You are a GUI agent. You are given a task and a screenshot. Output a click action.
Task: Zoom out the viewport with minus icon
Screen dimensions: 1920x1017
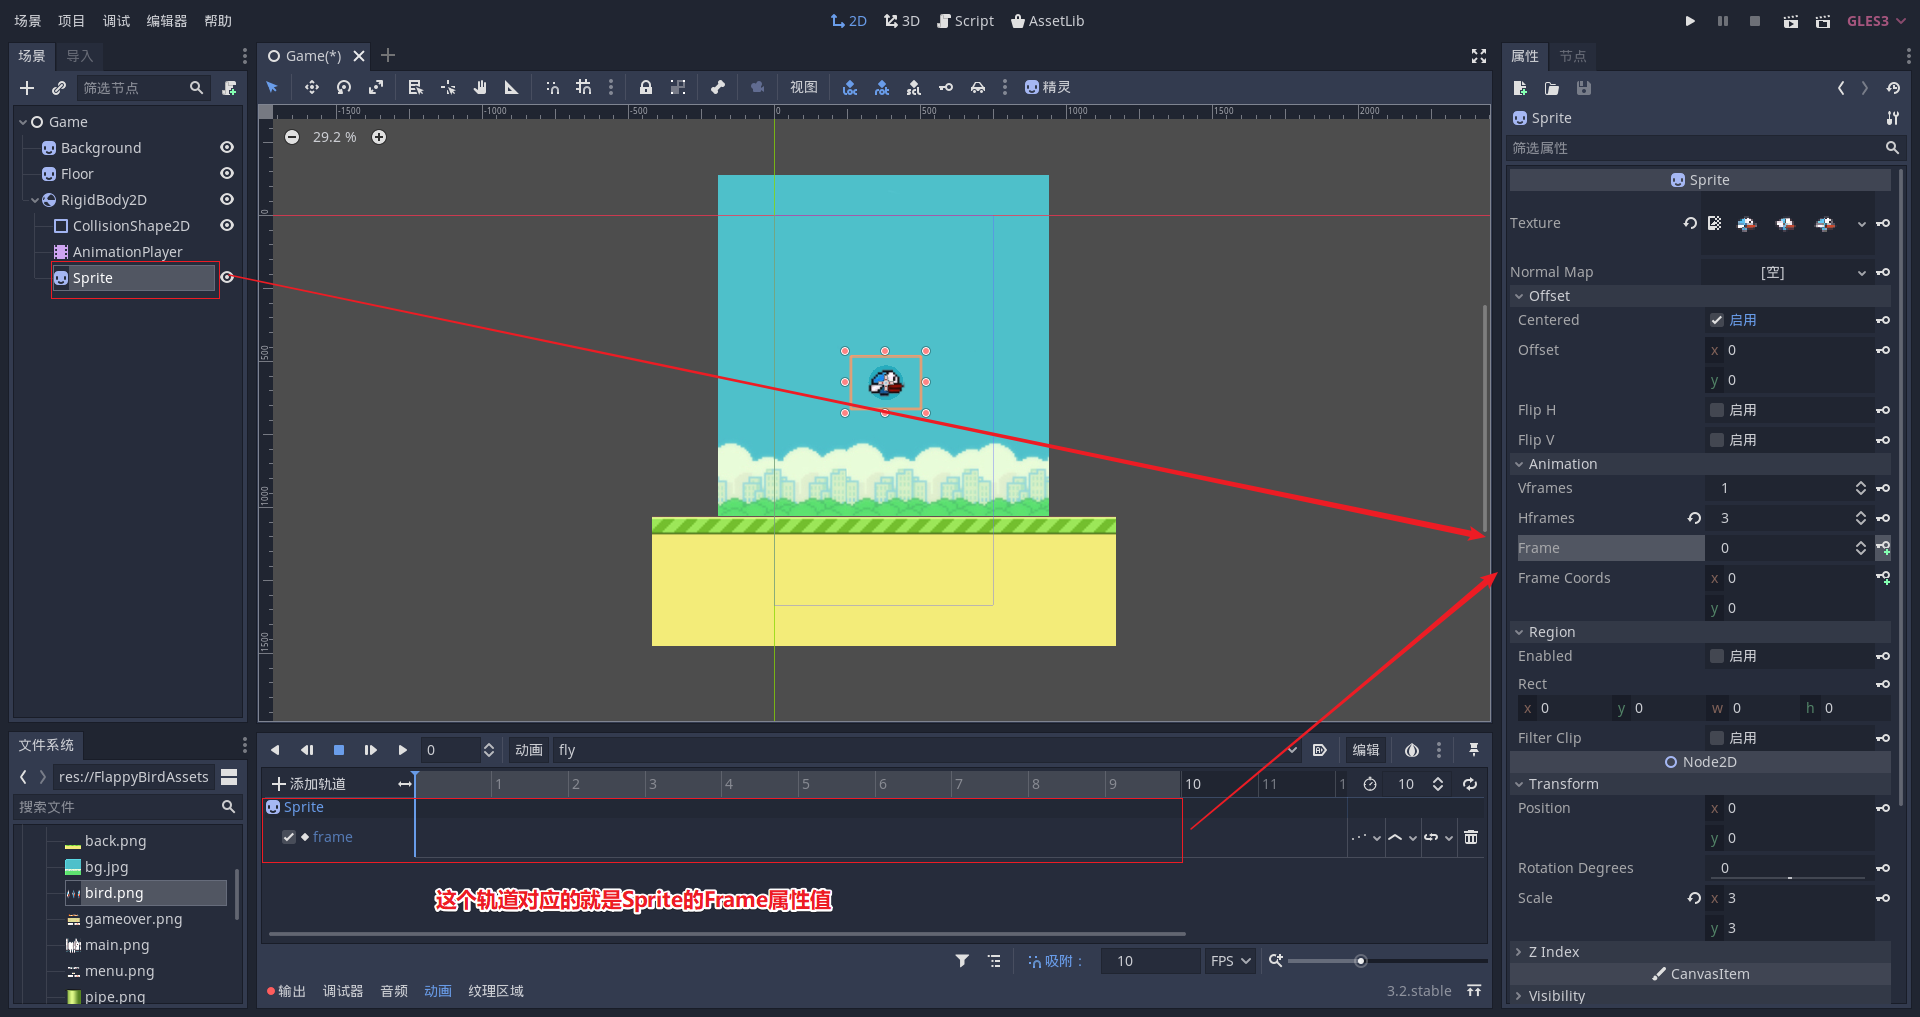tap(292, 137)
